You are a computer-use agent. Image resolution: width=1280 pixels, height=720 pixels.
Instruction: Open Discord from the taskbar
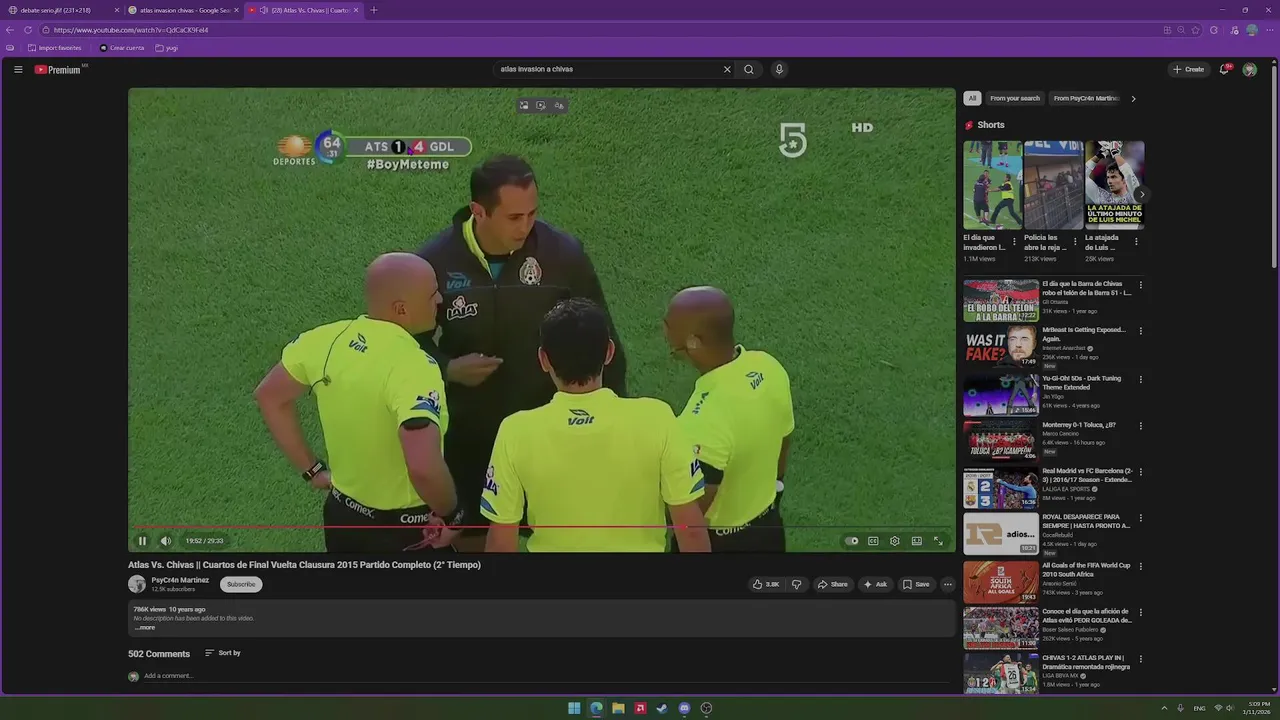pos(684,708)
